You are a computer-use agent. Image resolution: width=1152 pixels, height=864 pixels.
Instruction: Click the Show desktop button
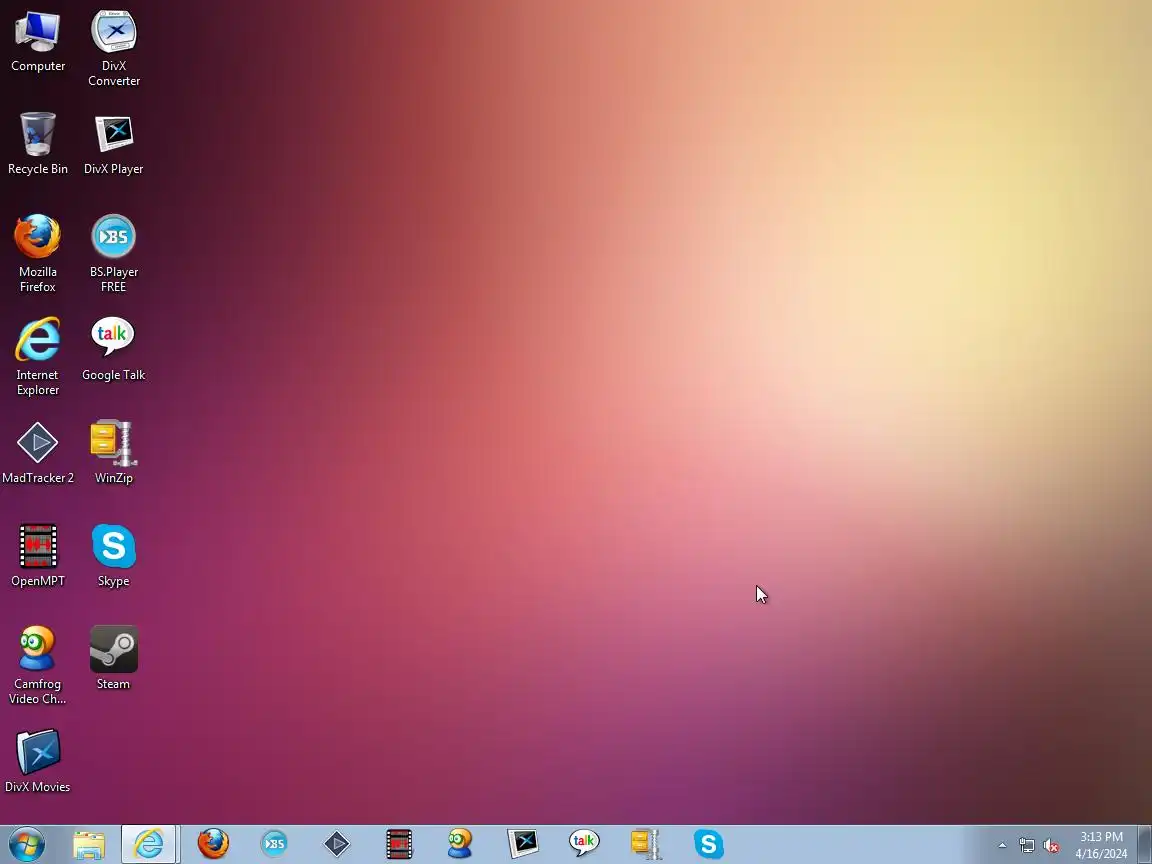pos(1145,844)
